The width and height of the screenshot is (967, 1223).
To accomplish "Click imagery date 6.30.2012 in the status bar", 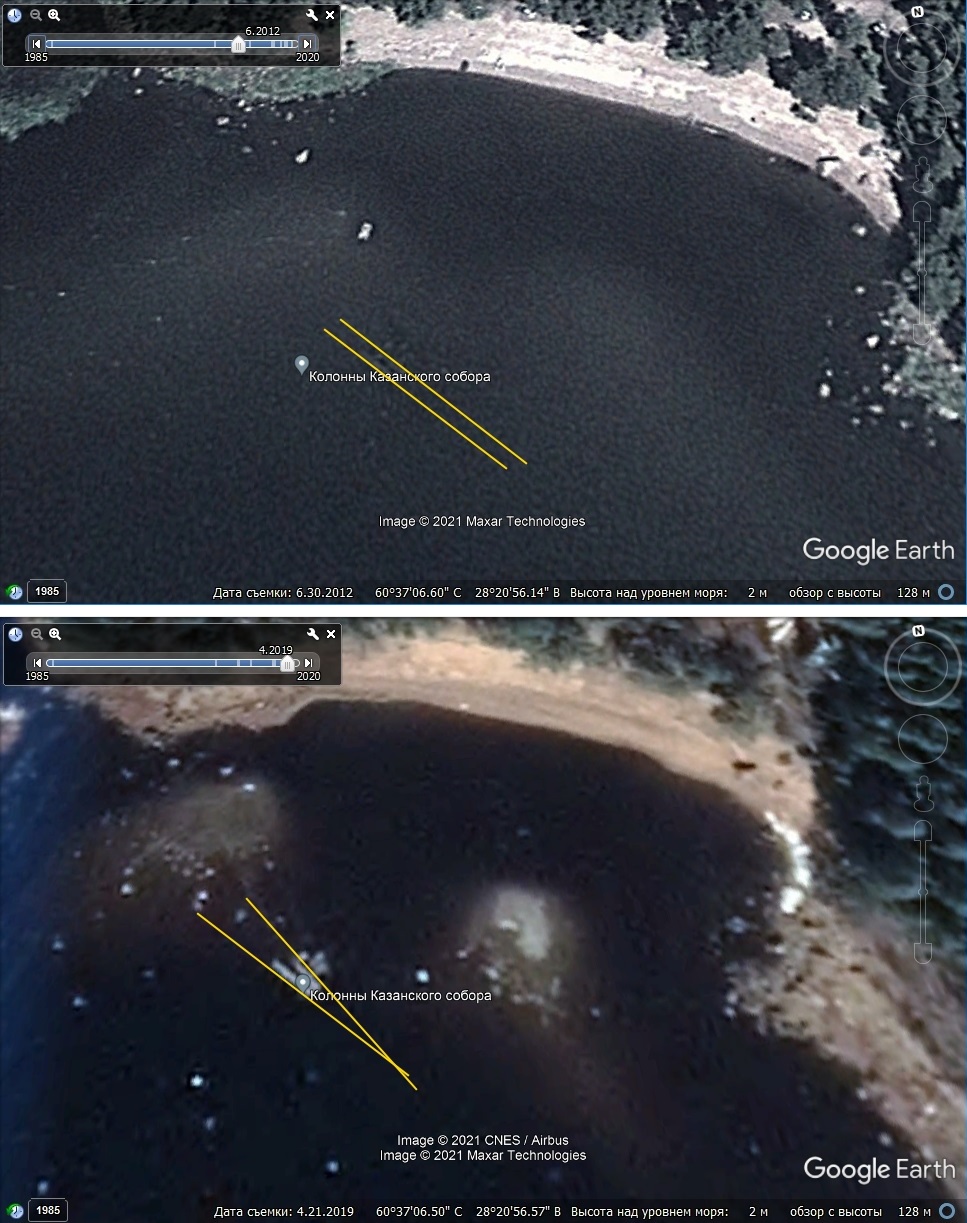I will [283, 593].
